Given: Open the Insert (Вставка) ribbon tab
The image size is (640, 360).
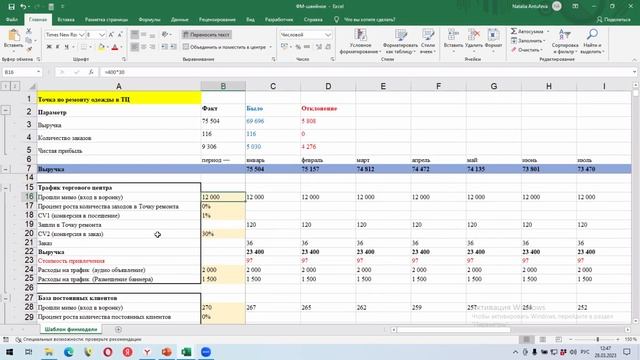Looking at the screenshot, I should tap(66, 20).
